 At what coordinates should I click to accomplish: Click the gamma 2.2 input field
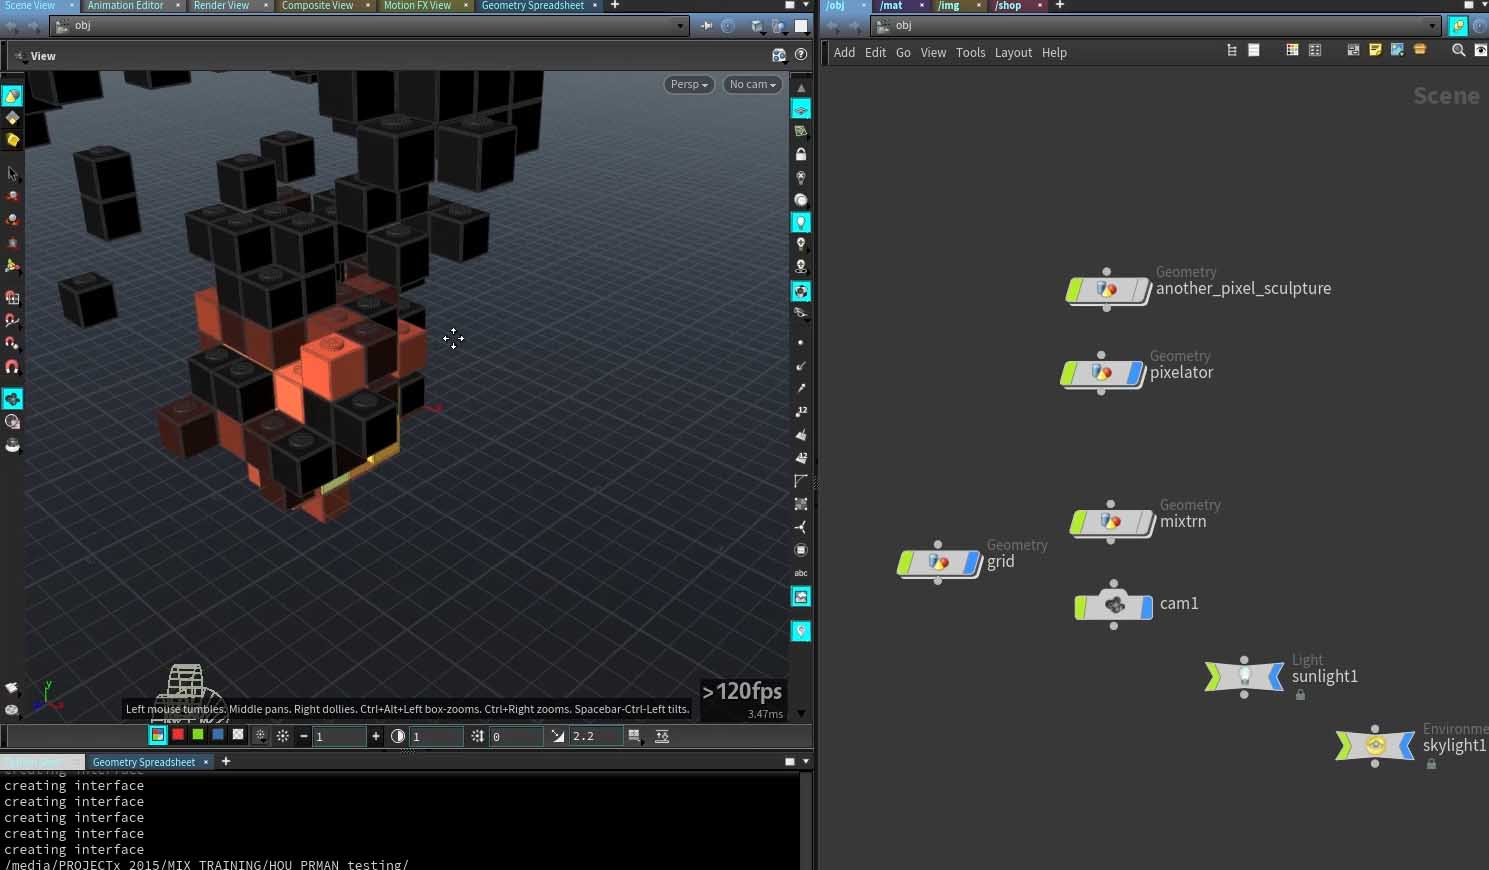pos(595,736)
